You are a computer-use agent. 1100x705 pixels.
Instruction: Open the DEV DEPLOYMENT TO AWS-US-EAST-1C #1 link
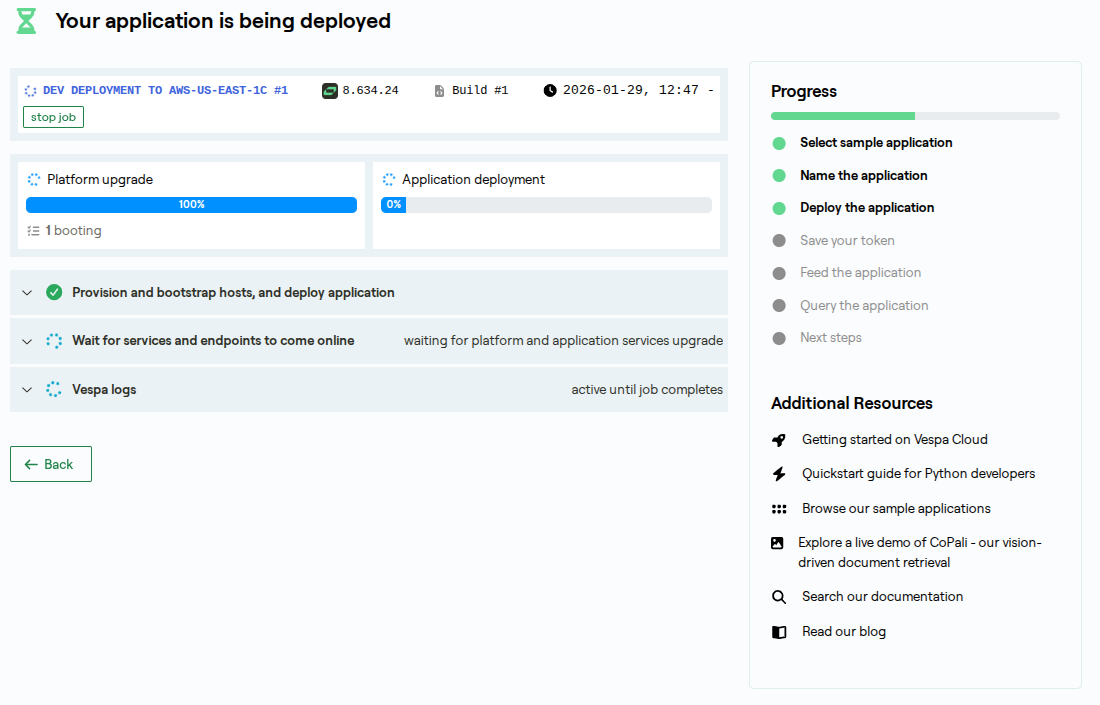click(165, 91)
